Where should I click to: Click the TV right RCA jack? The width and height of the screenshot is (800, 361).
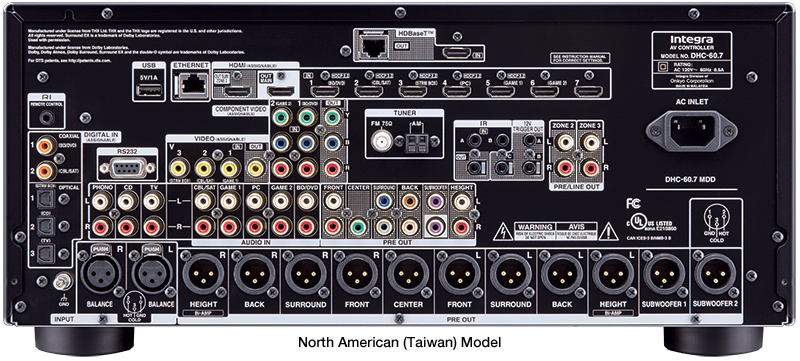pos(153,226)
